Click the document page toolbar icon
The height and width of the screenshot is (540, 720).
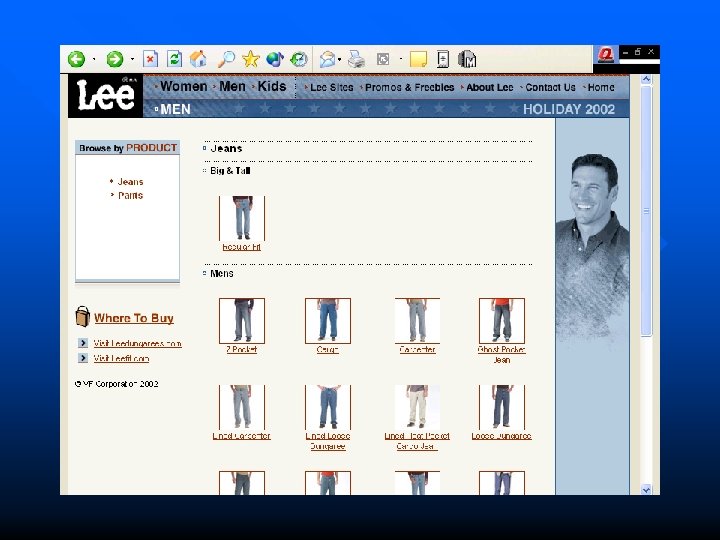point(443,59)
